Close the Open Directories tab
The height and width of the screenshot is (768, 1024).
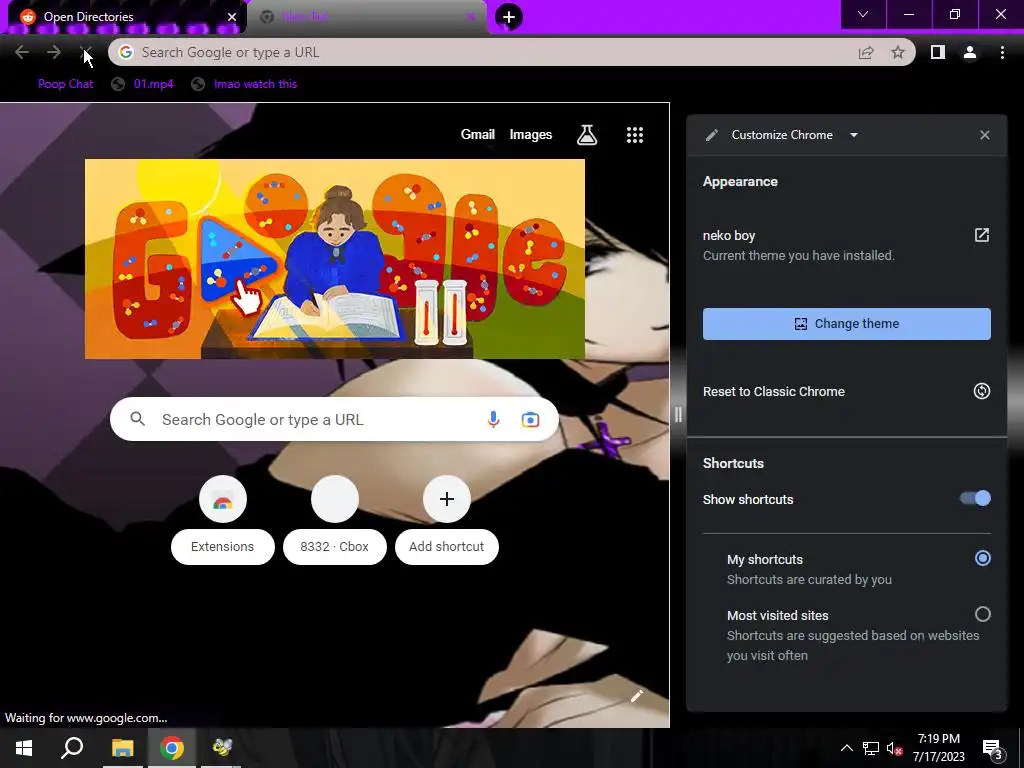(232, 17)
